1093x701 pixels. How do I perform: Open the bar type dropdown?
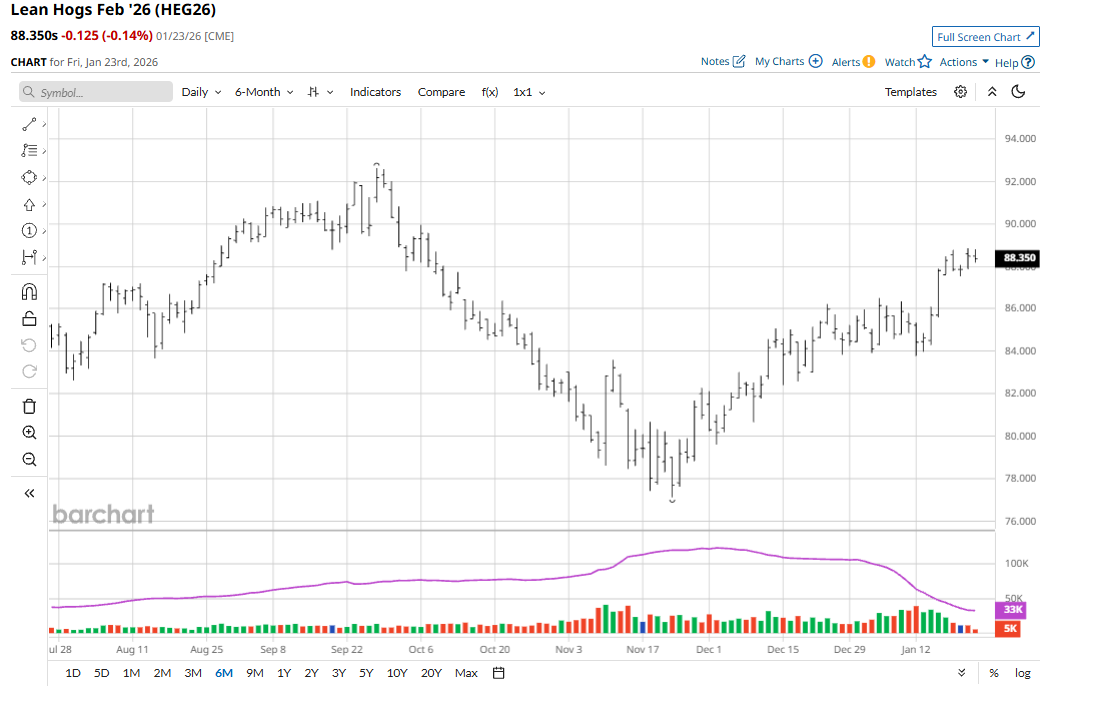pyautogui.click(x=321, y=92)
